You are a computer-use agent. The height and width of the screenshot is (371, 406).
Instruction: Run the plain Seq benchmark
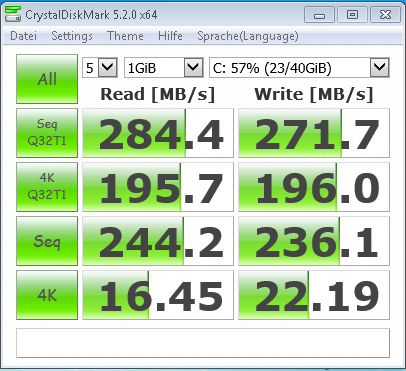click(x=47, y=241)
